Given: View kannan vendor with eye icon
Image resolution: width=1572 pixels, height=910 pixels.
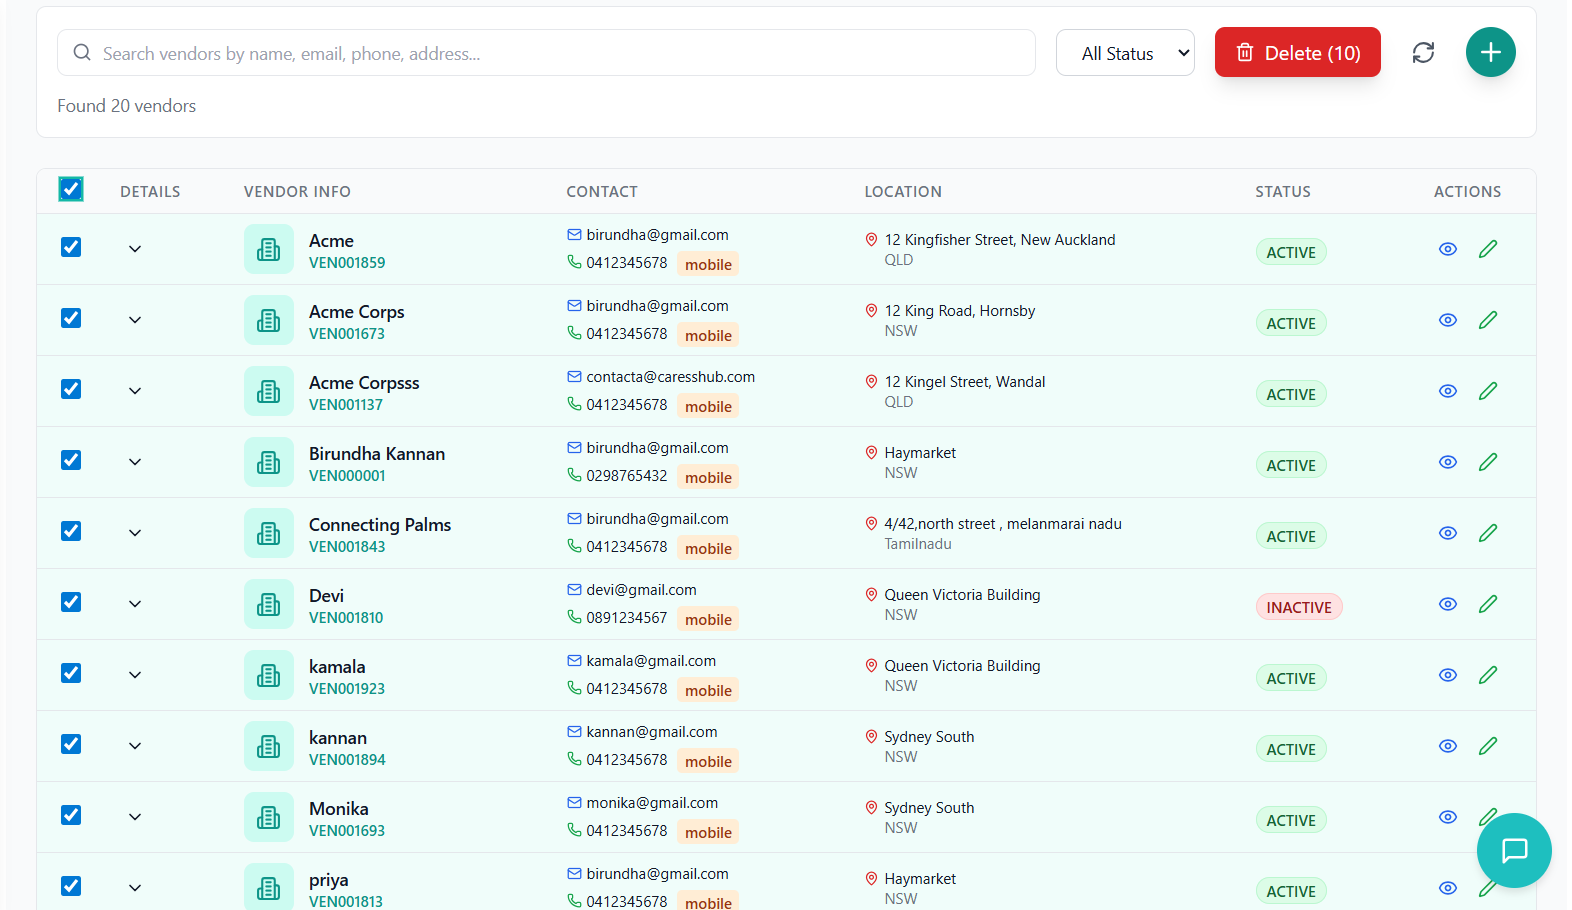Looking at the screenshot, I should 1447,746.
